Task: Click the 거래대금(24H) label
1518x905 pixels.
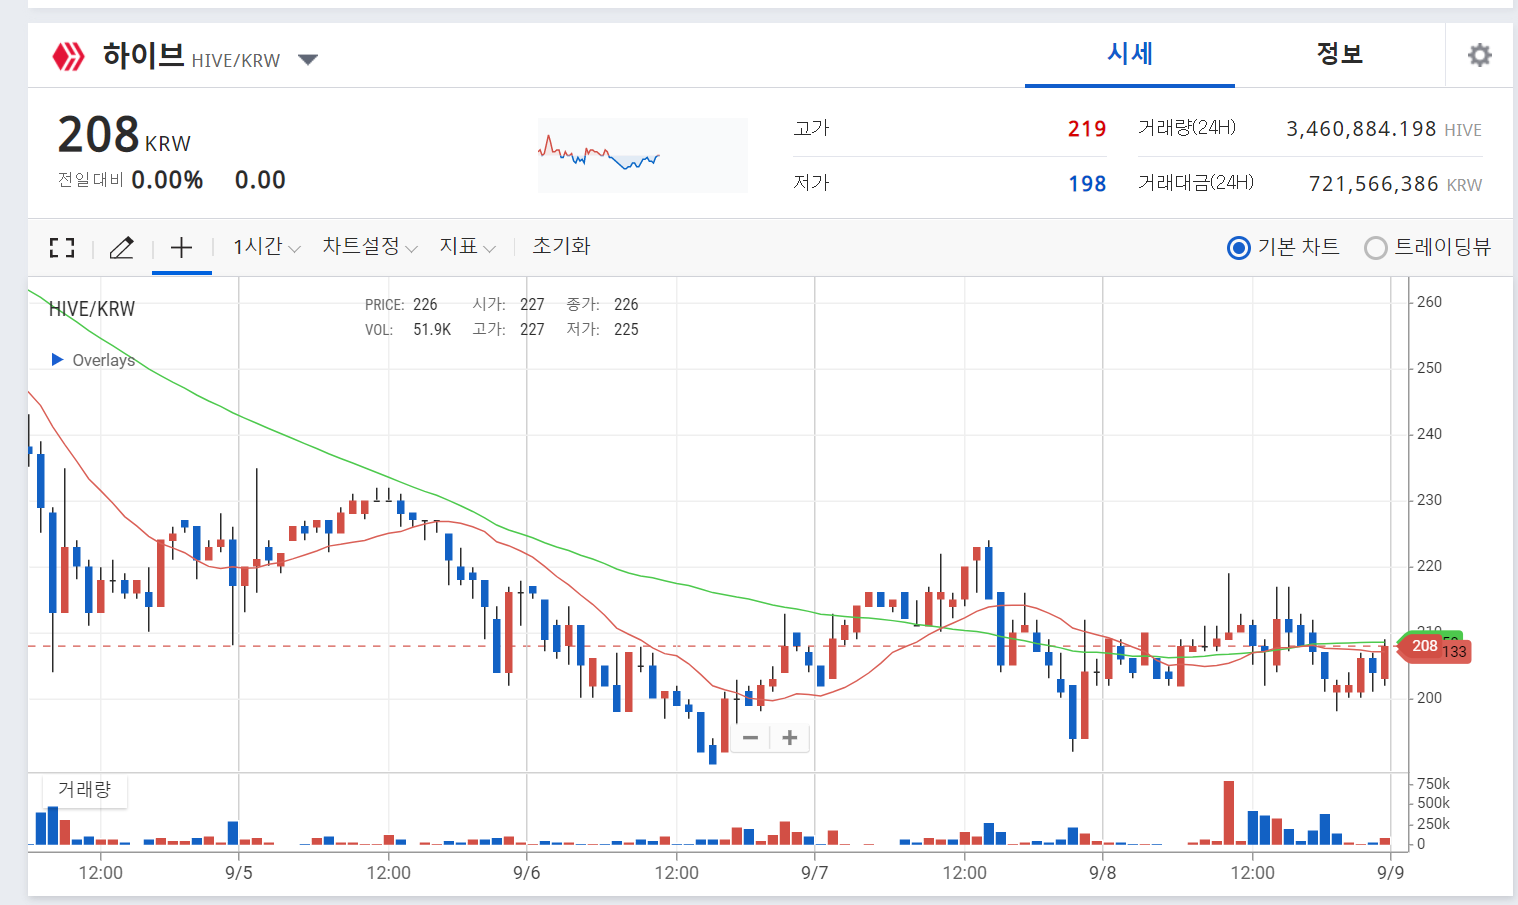Action: 1196,182
